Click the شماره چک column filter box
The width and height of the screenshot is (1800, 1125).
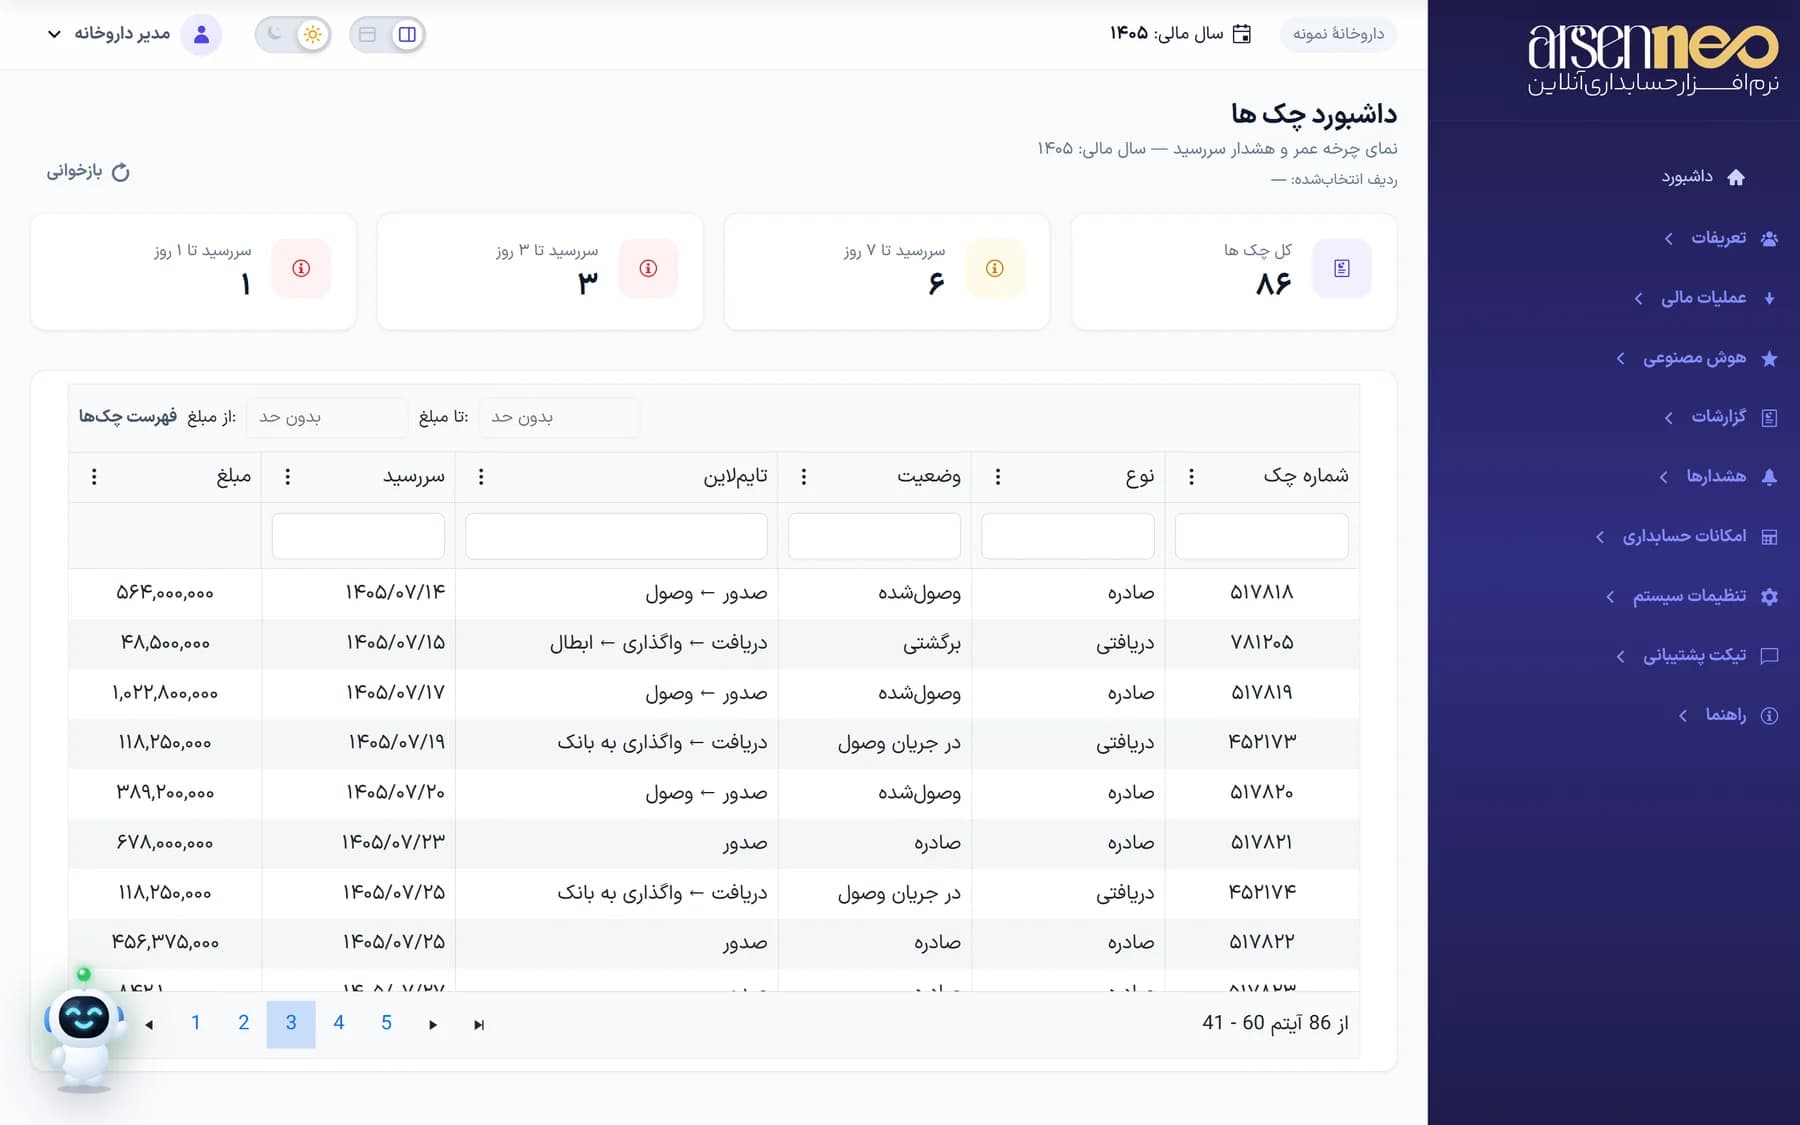[x=1262, y=536]
